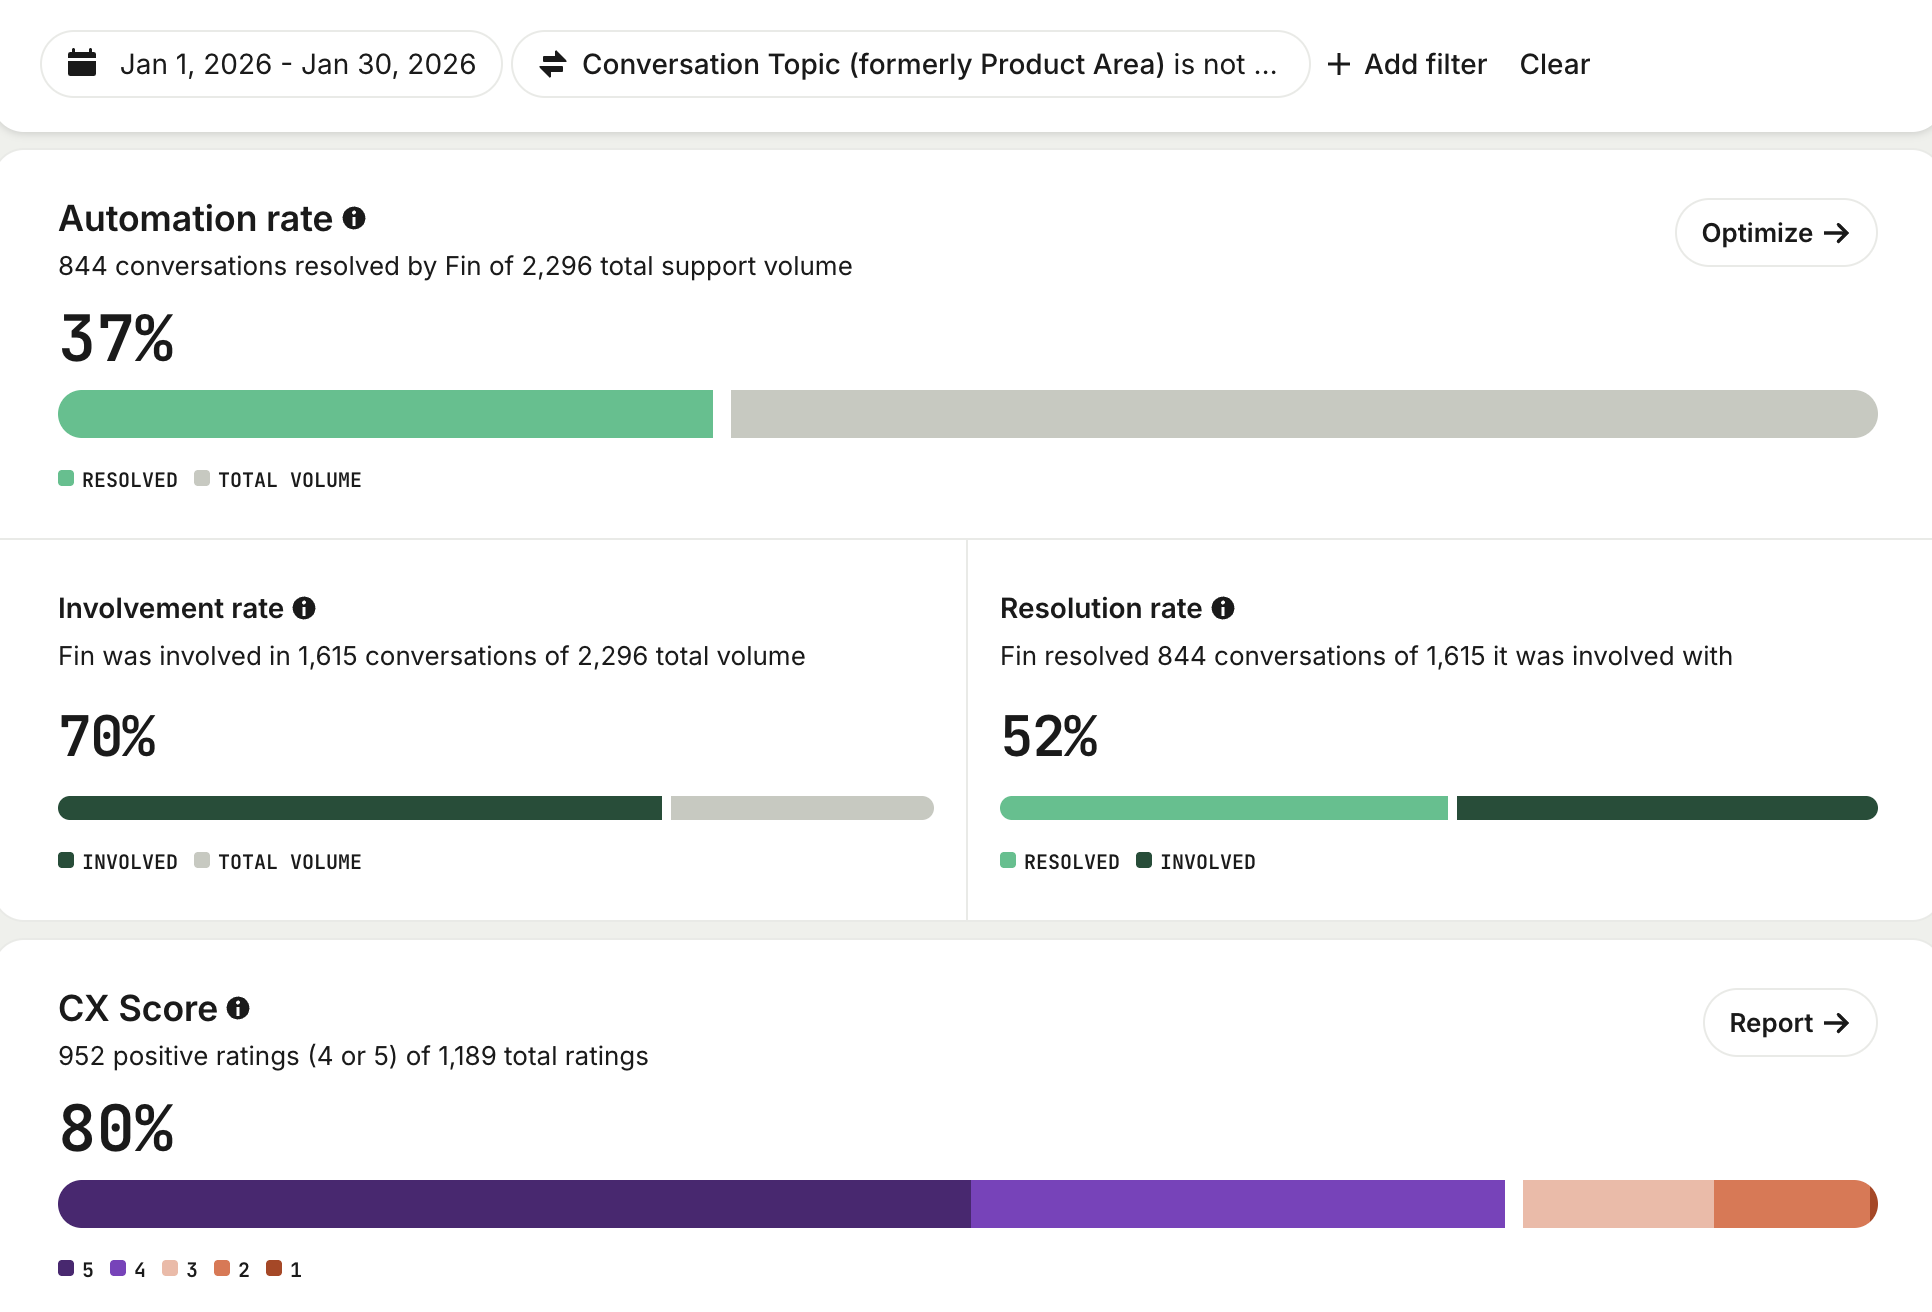Open the Jan 1 - Jan 30, 2026 date range picker

[x=297, y=64]
